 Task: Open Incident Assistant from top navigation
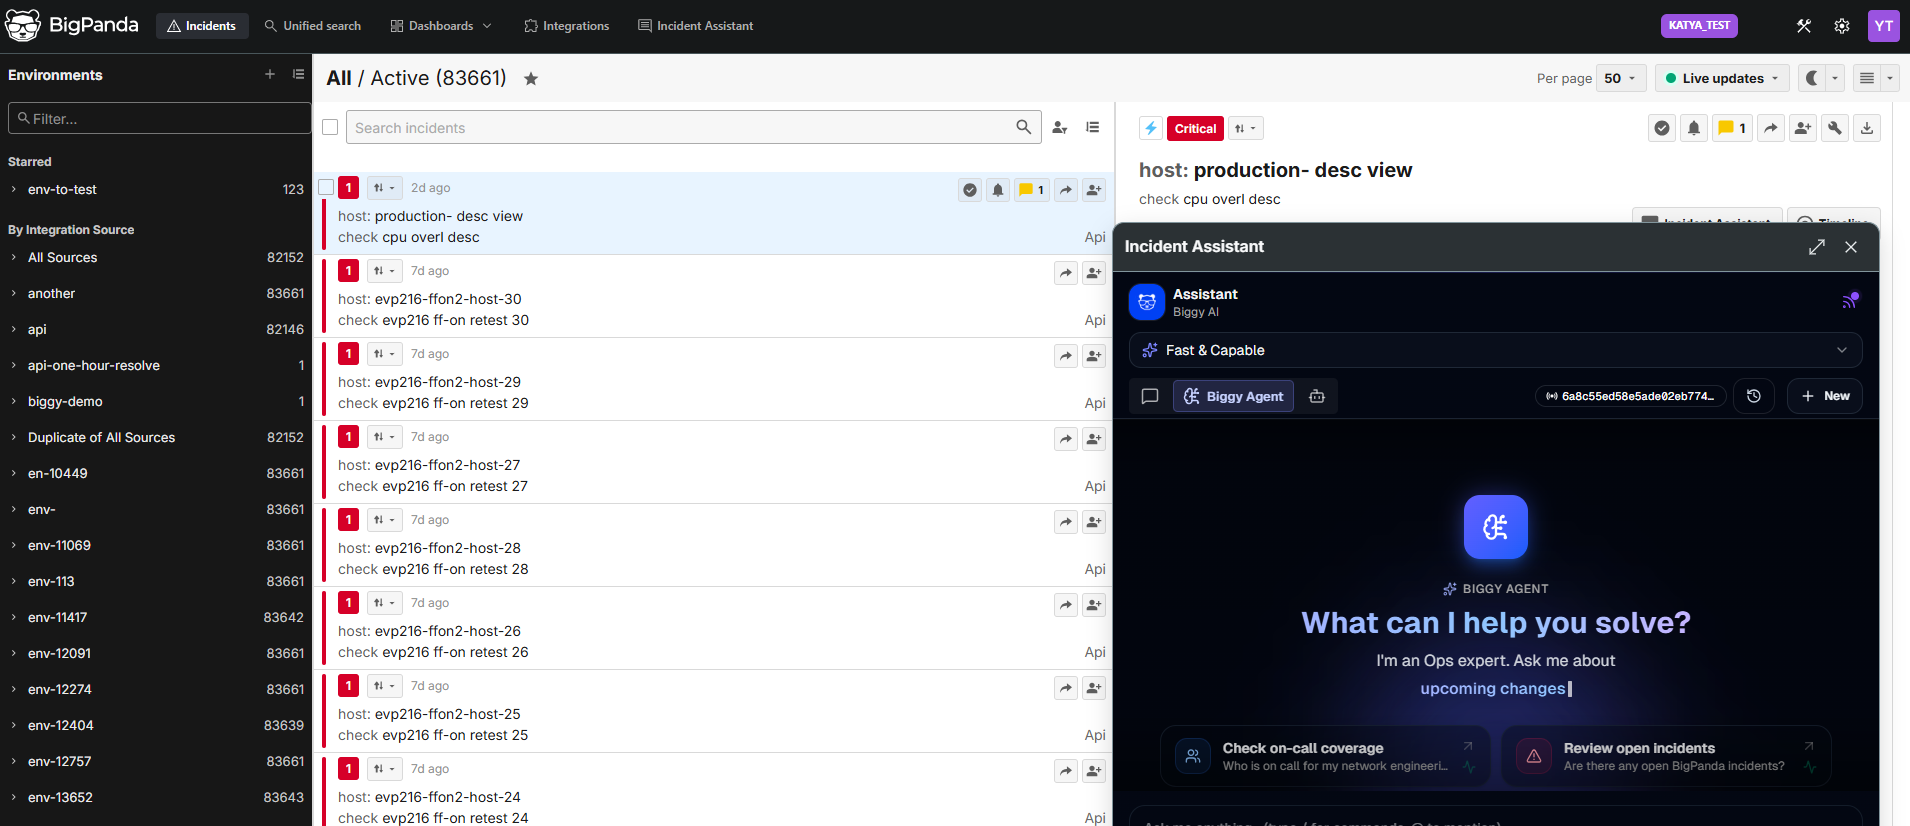[696, 26]
